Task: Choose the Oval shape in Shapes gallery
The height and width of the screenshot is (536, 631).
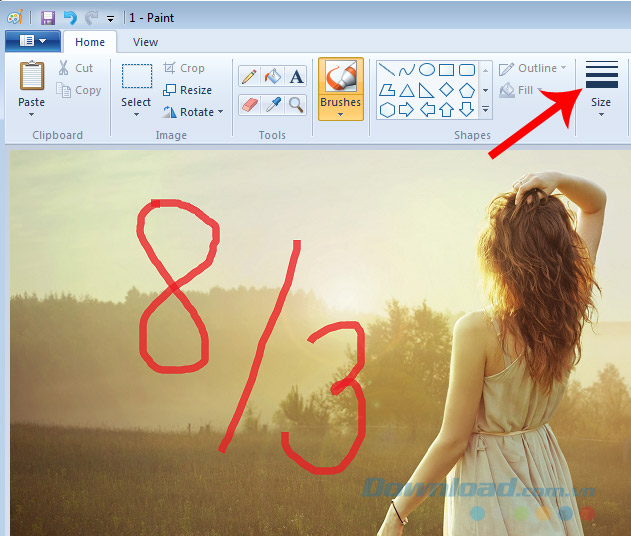Action: point(427,69)
